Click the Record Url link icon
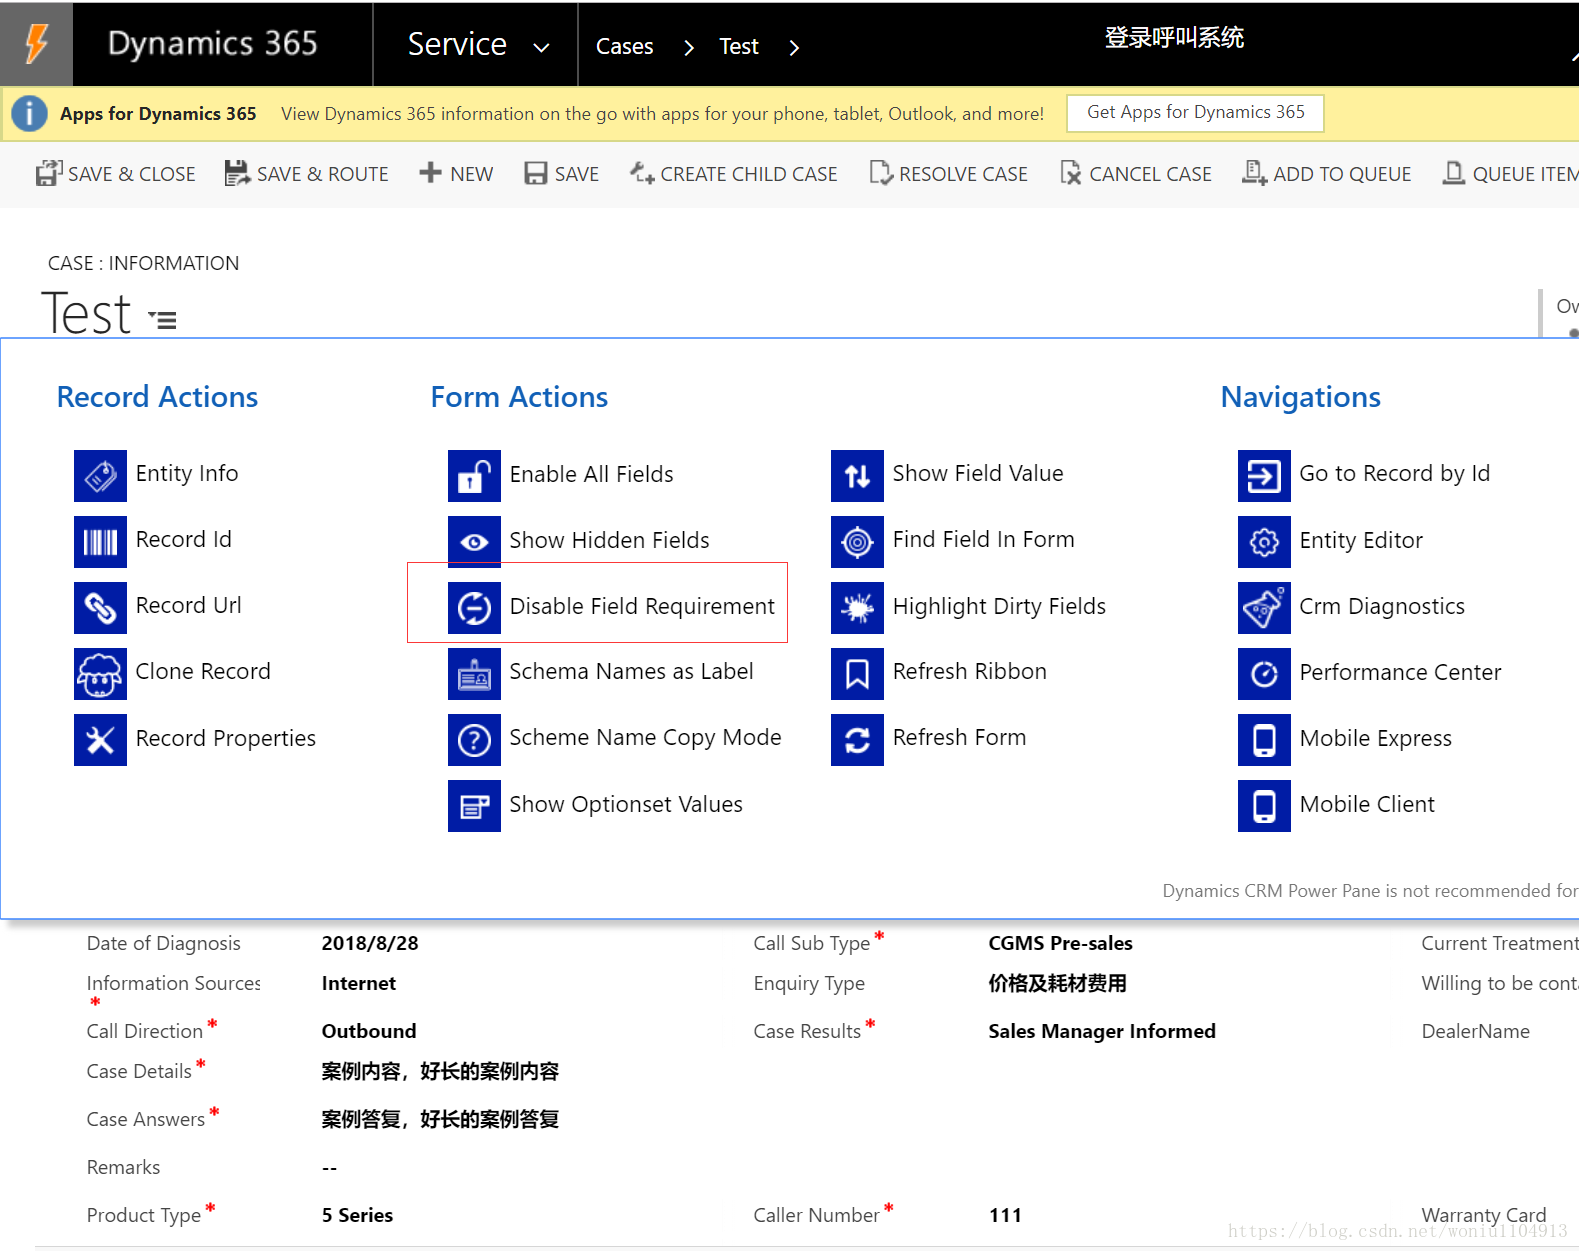The image size is (1579, 1251). click(100, 607)
